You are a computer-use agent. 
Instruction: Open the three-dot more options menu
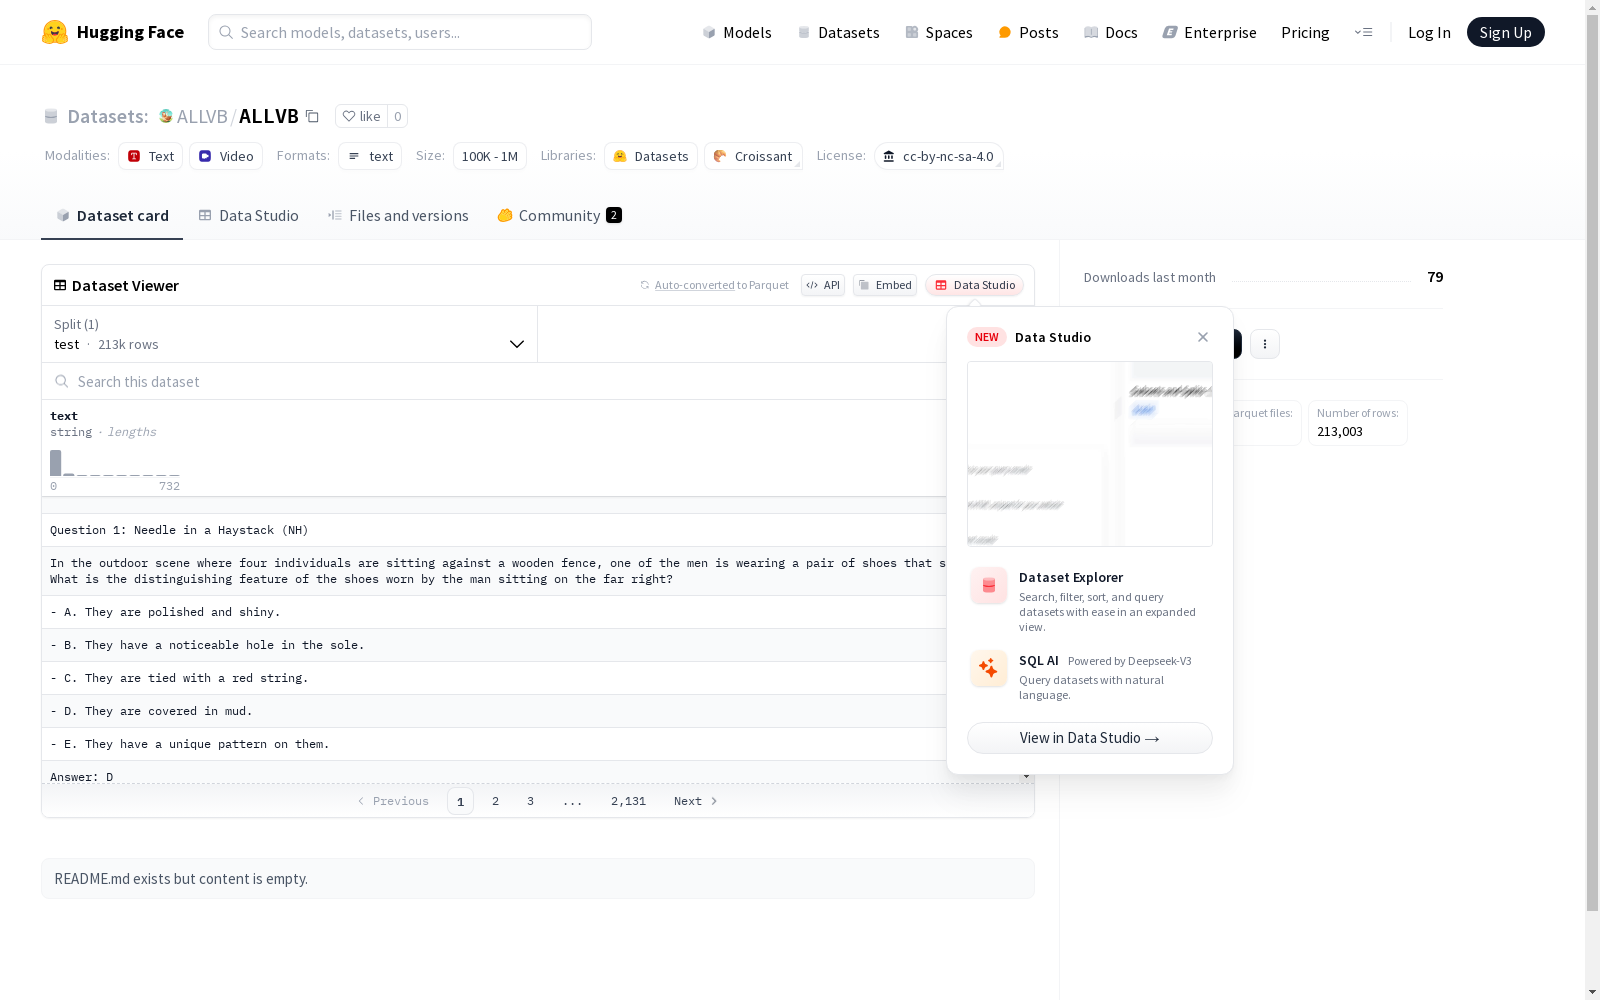click(1265, 344)
